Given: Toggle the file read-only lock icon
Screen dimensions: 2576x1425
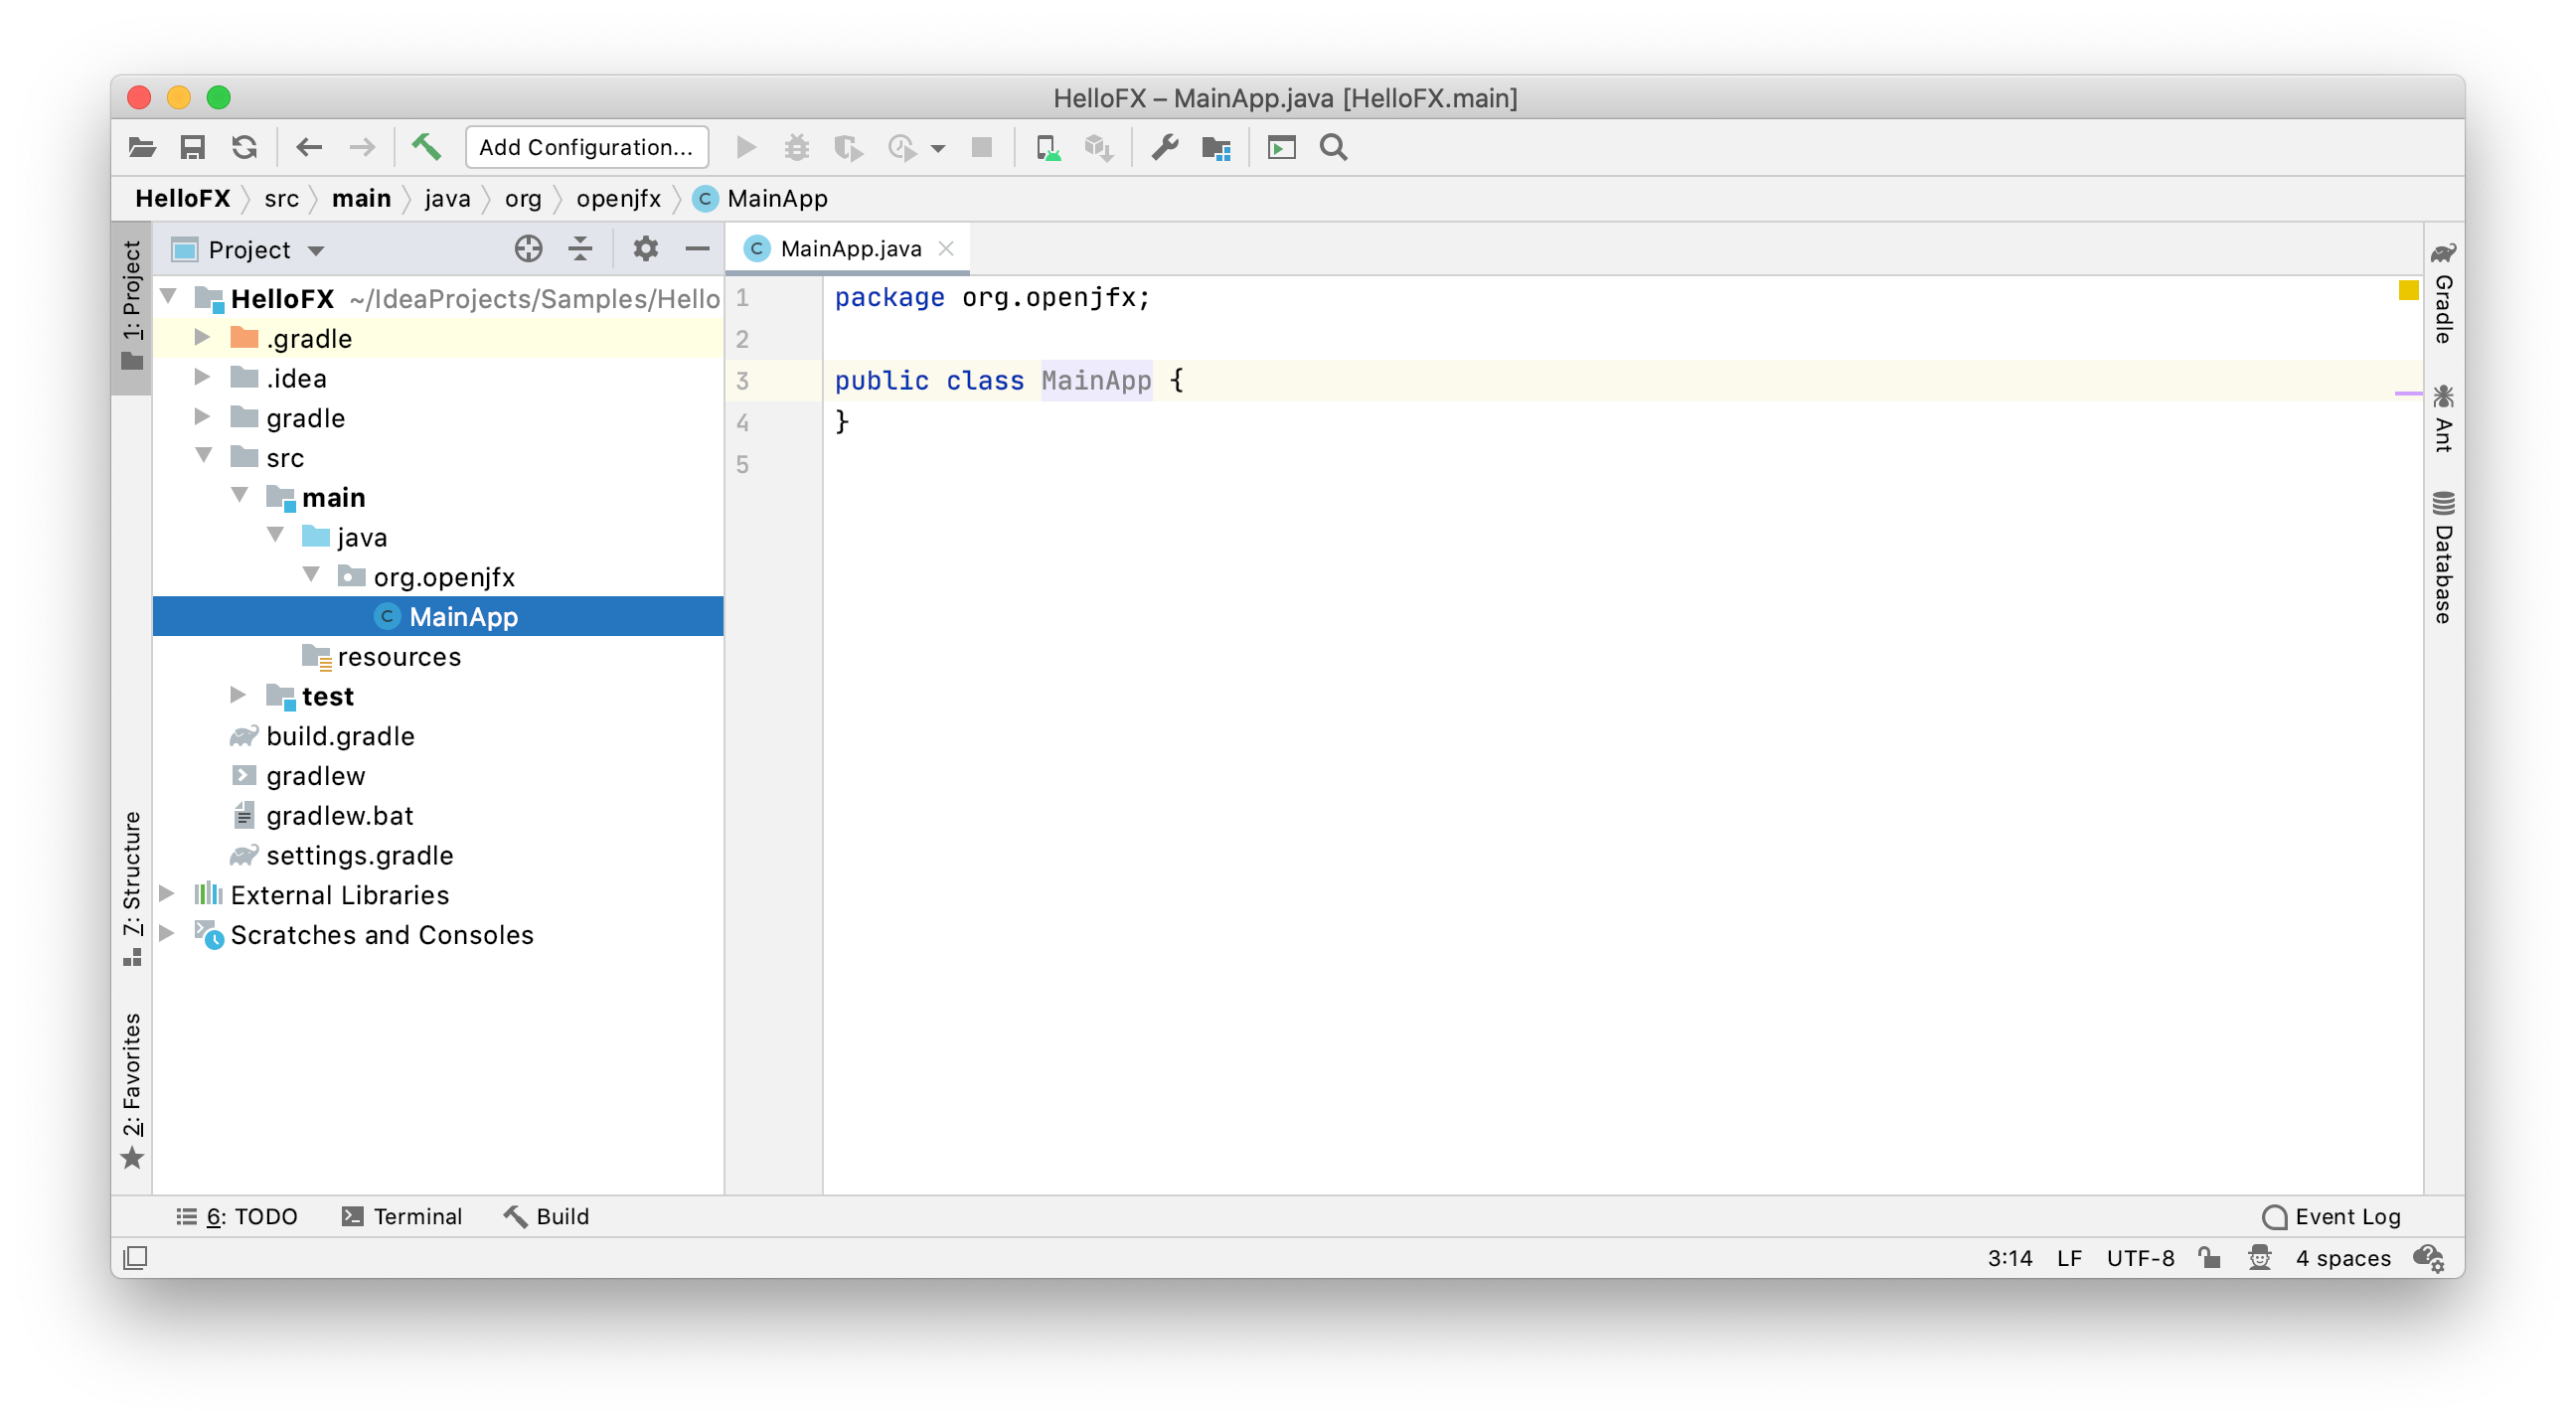Looking at the screenshot, I should (x=2209, y=1257).
